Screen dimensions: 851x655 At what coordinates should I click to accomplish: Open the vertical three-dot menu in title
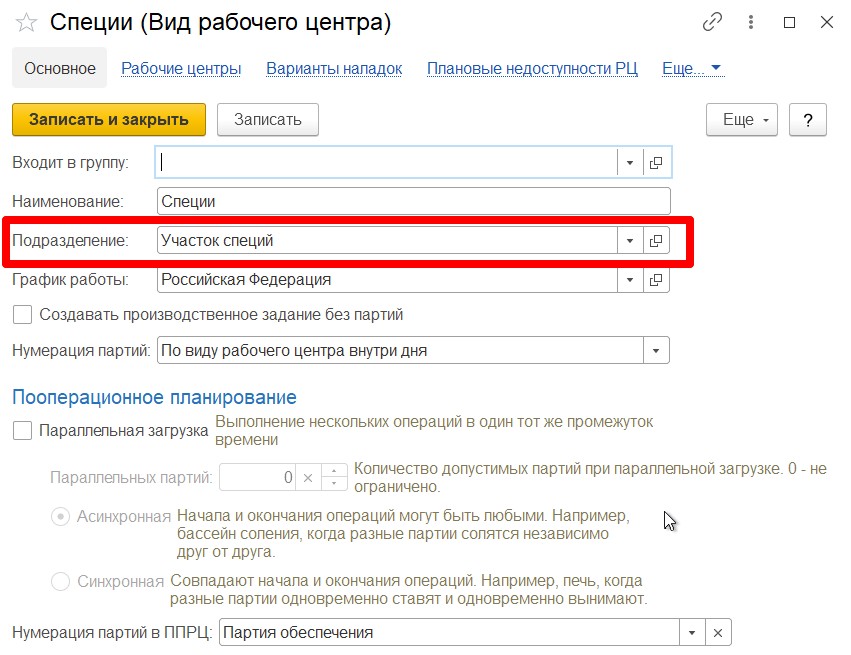coord(752,22)
